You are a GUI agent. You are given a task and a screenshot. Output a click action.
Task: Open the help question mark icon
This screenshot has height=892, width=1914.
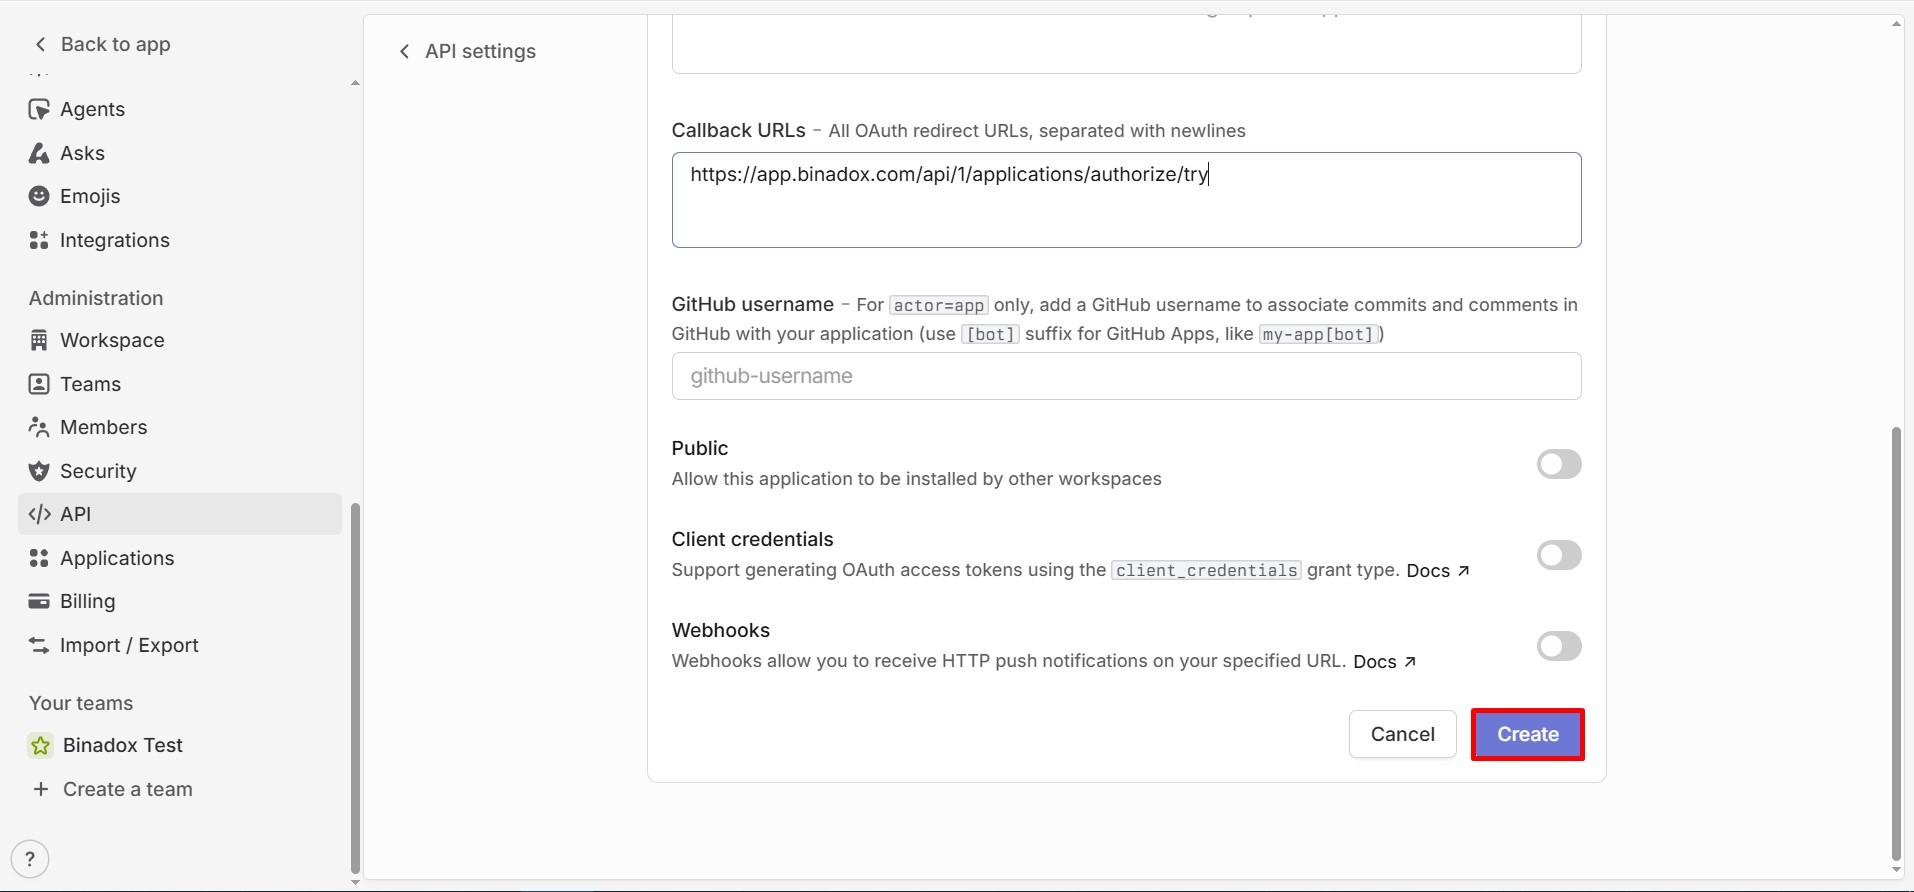(x=30, y=859)
